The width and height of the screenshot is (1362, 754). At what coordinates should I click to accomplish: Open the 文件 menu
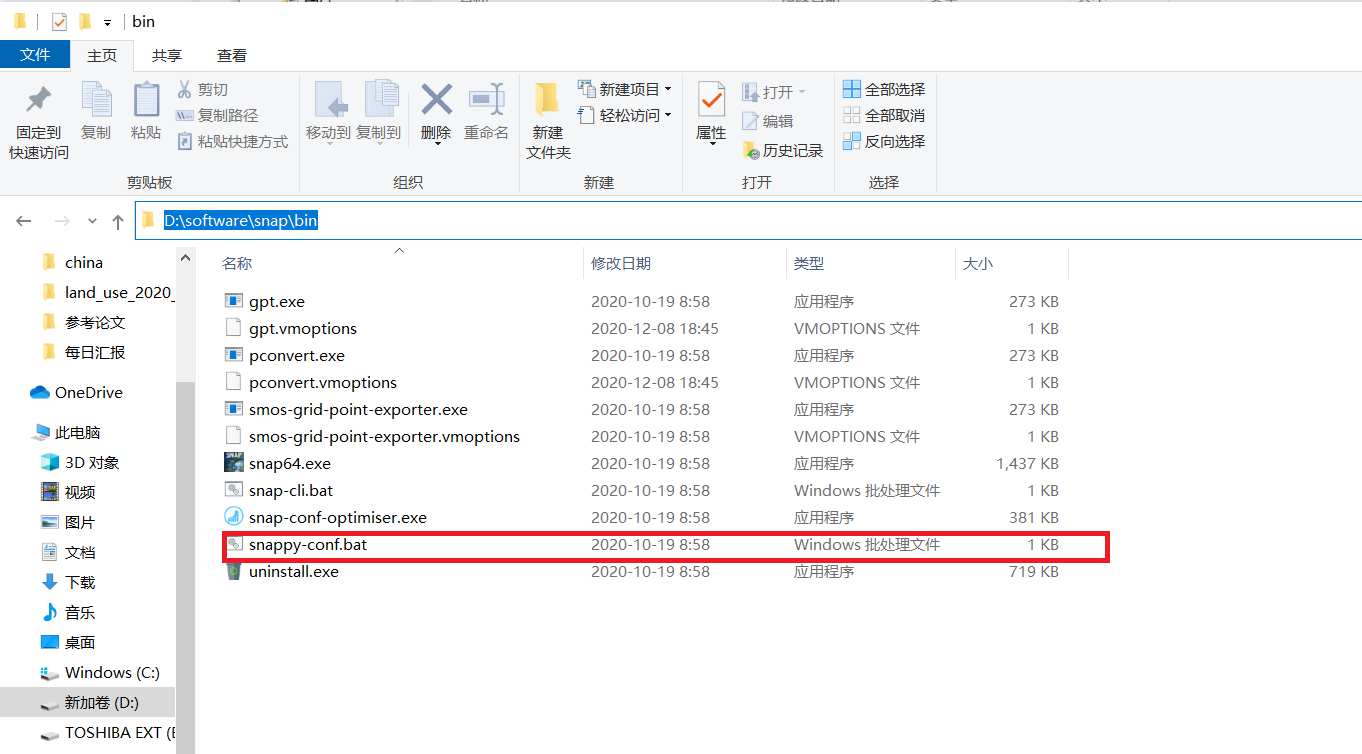point(35,55)
